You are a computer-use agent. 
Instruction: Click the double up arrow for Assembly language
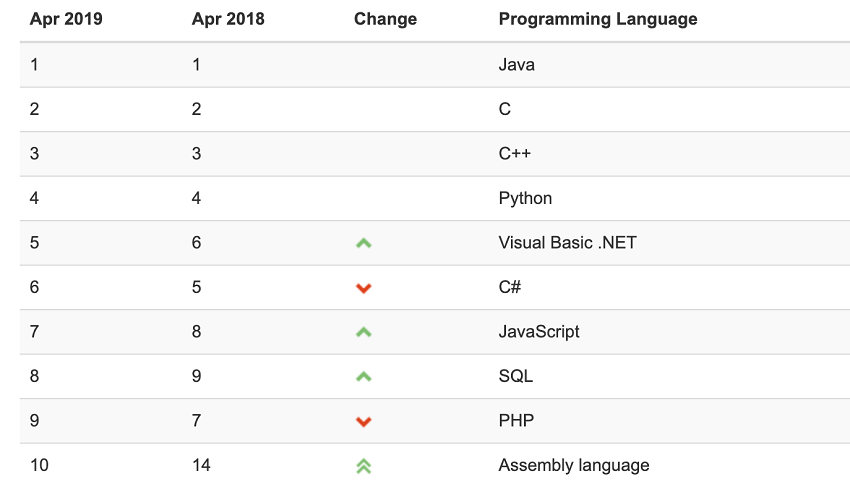(x=364, y=466)
